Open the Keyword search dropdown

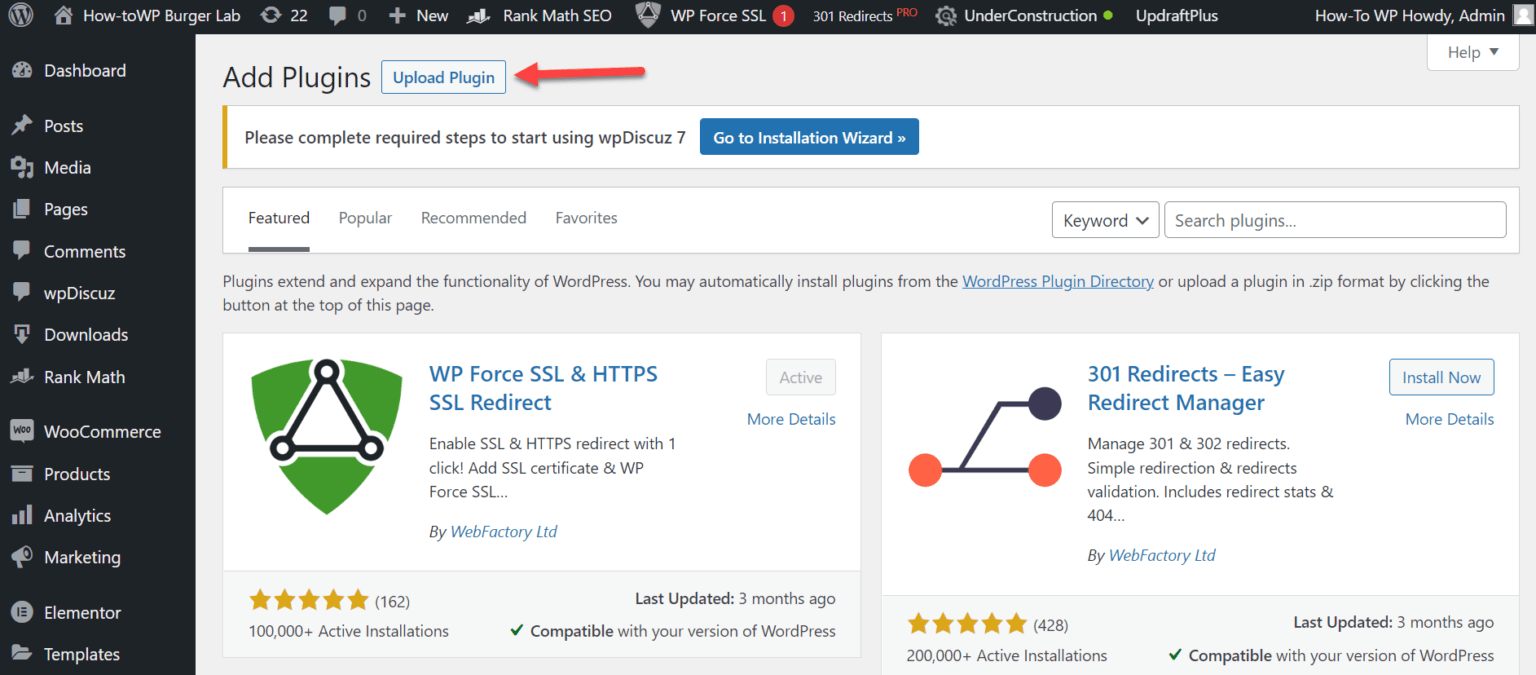point(1105,219)
